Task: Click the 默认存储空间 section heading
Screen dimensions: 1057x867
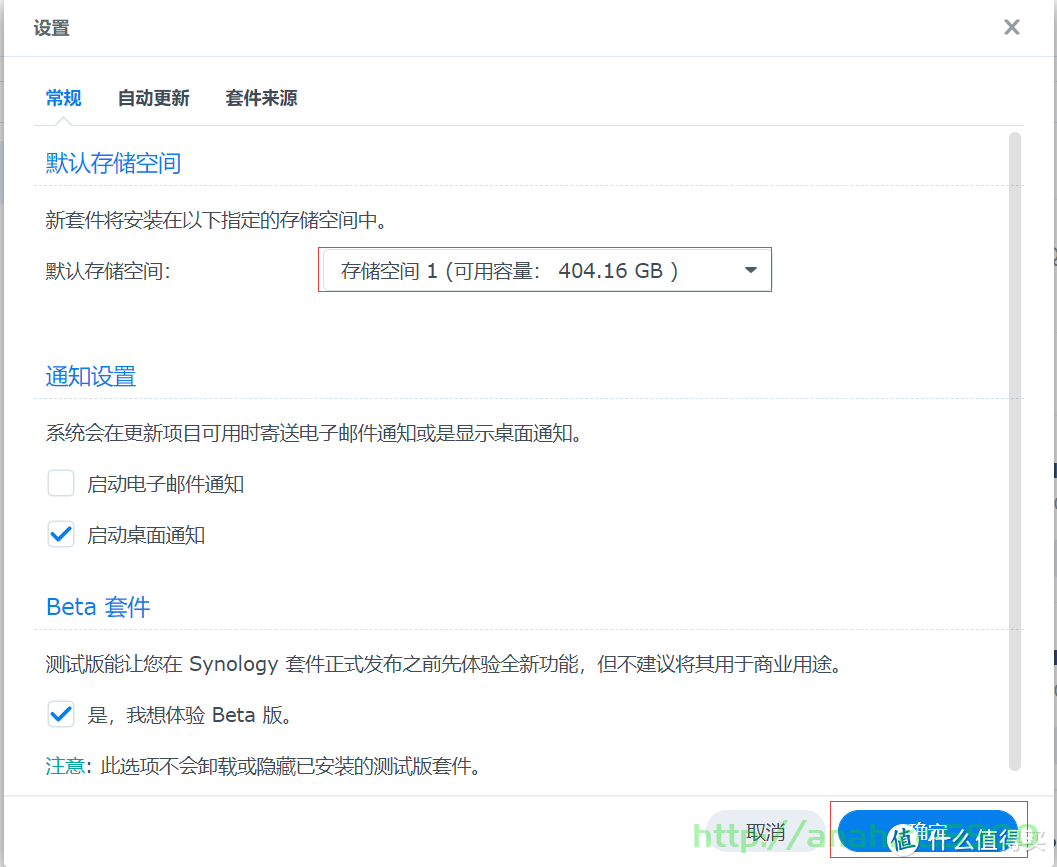Action: coord(113,163)
